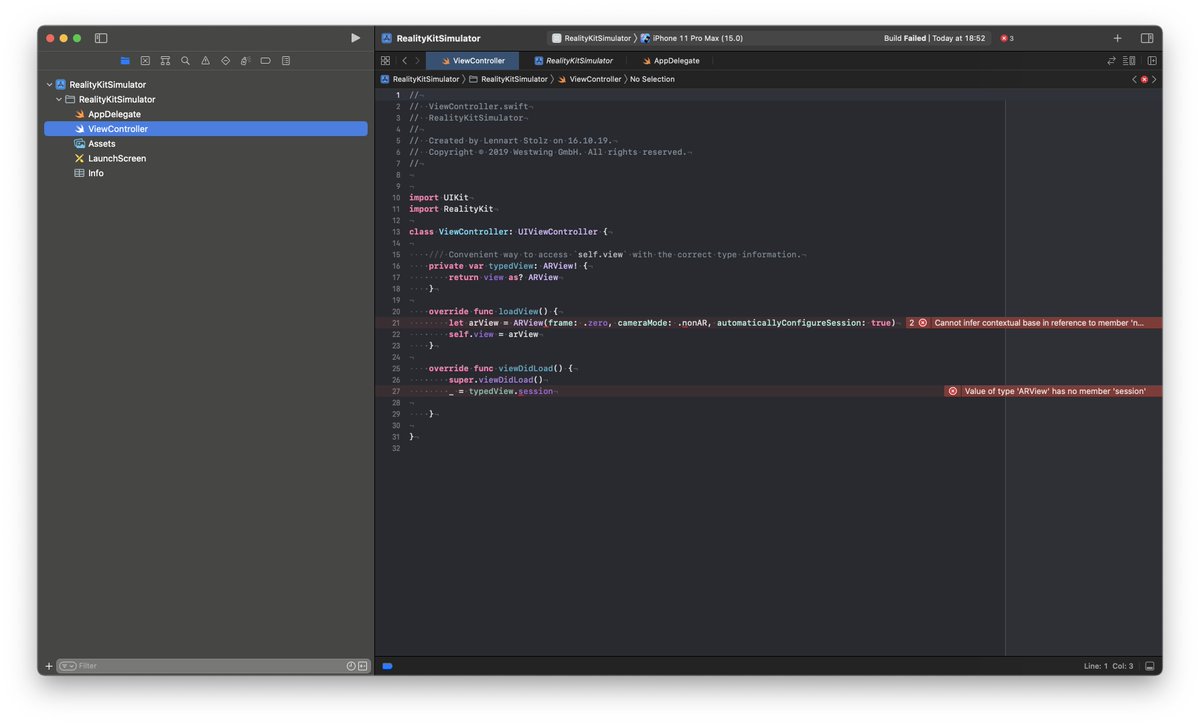Open the Test navigator diamond icon
The width and height of the screenshot is (1200, 725).
click(x=225, y=61)
